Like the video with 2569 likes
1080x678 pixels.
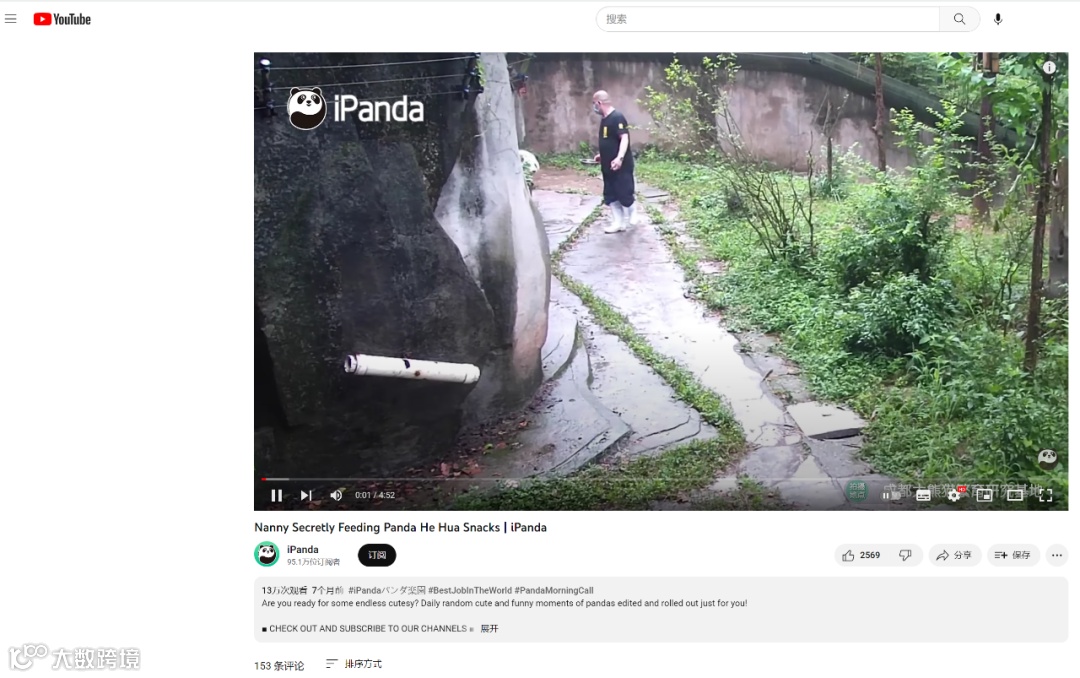click(861, 555)
